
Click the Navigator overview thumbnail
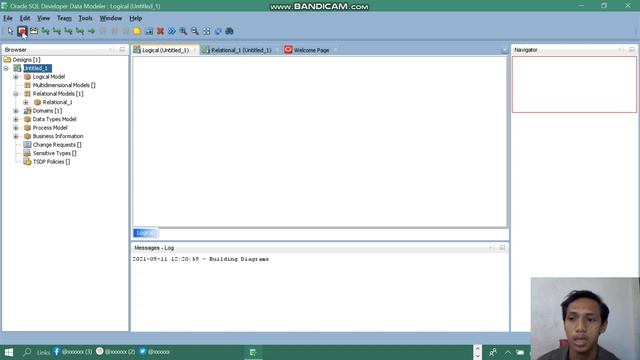574,84
